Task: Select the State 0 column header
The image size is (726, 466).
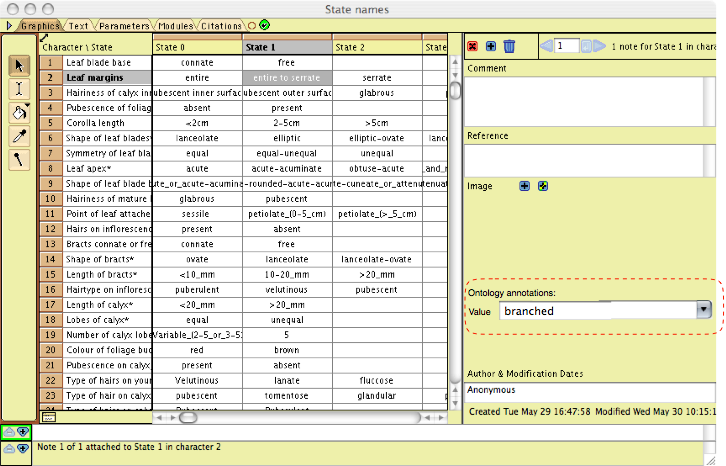Action: (197, 47)
